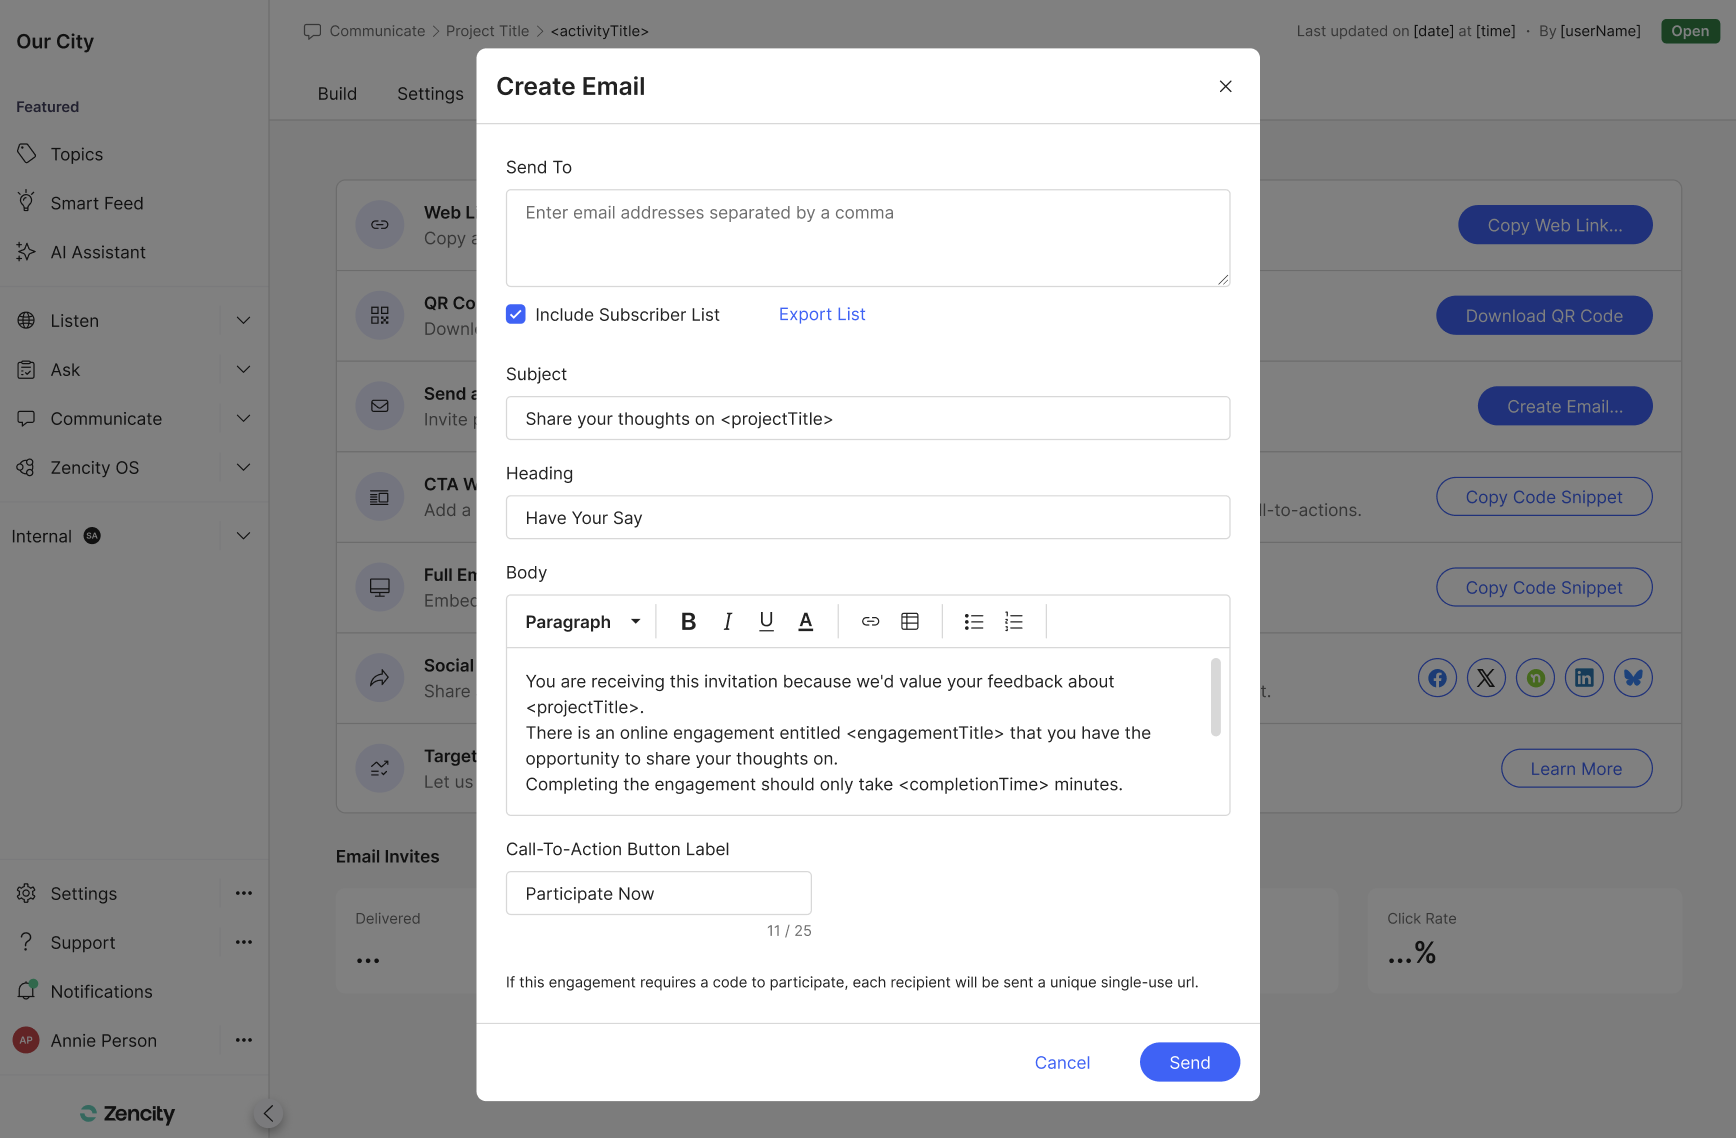Create a bulleted list
This screenshot has width=1736, height=1138.
point(973,622)
